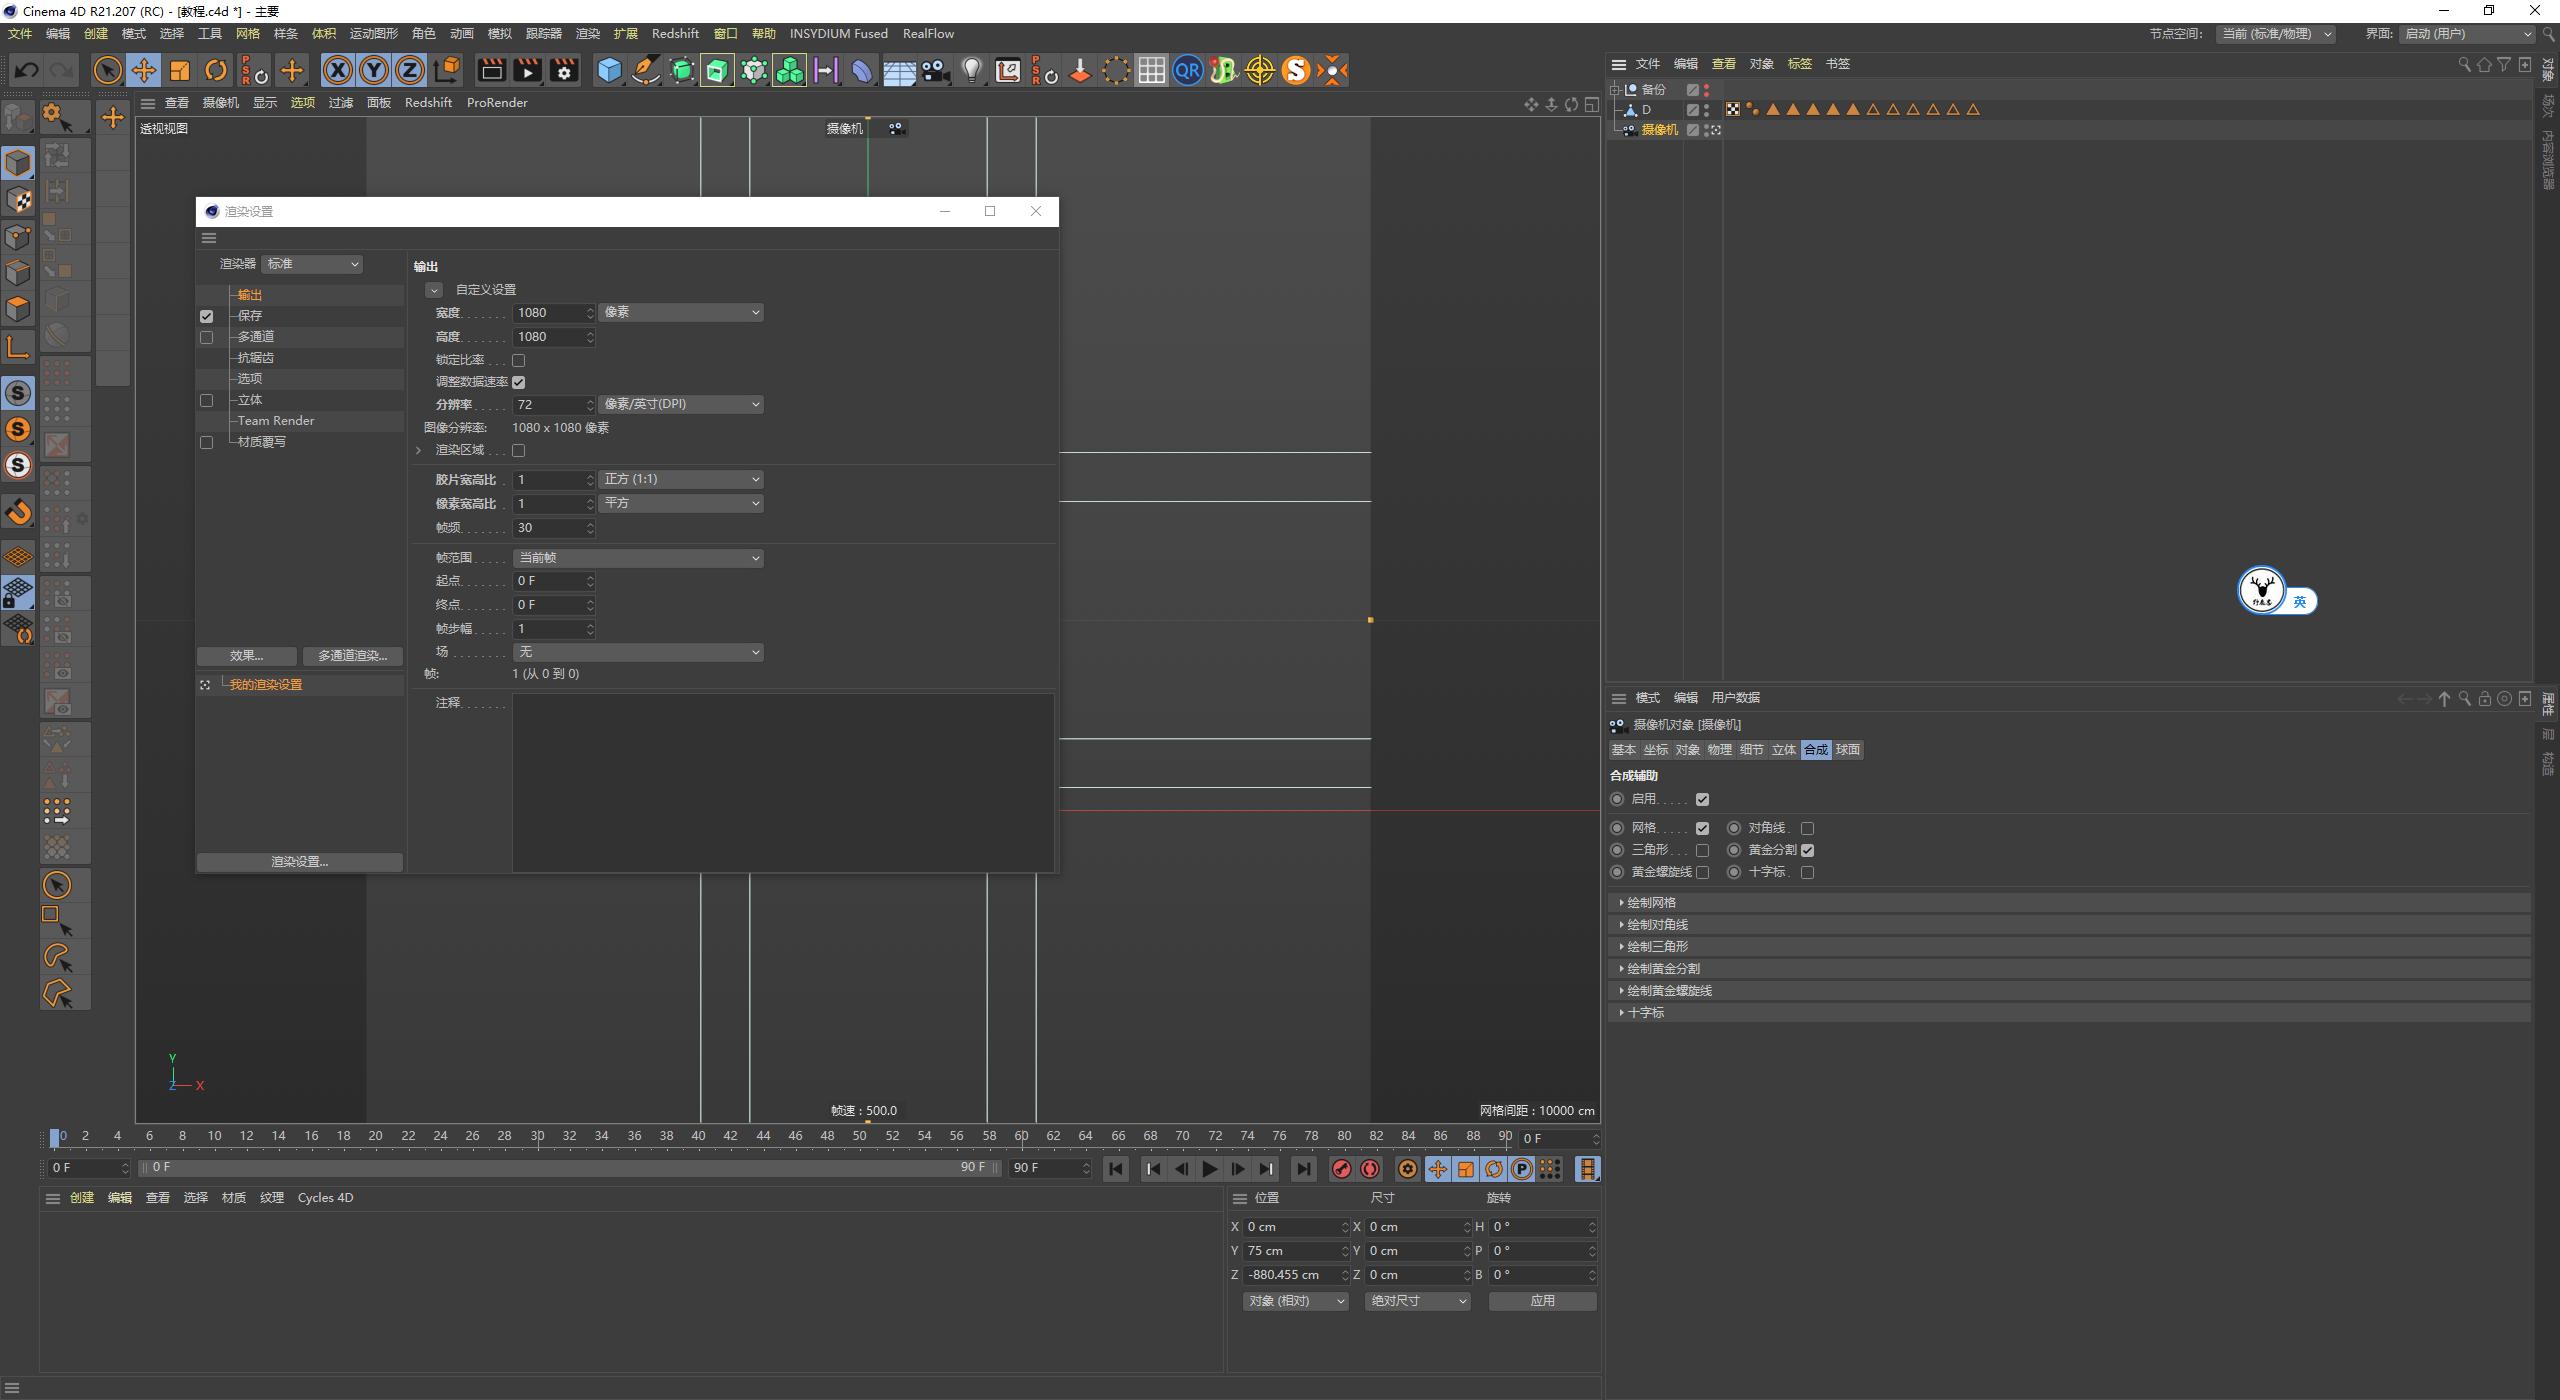Open the renderer dropdown (标准)
The width and height of the screenshot is (2560, 1400).
[312, 264]
